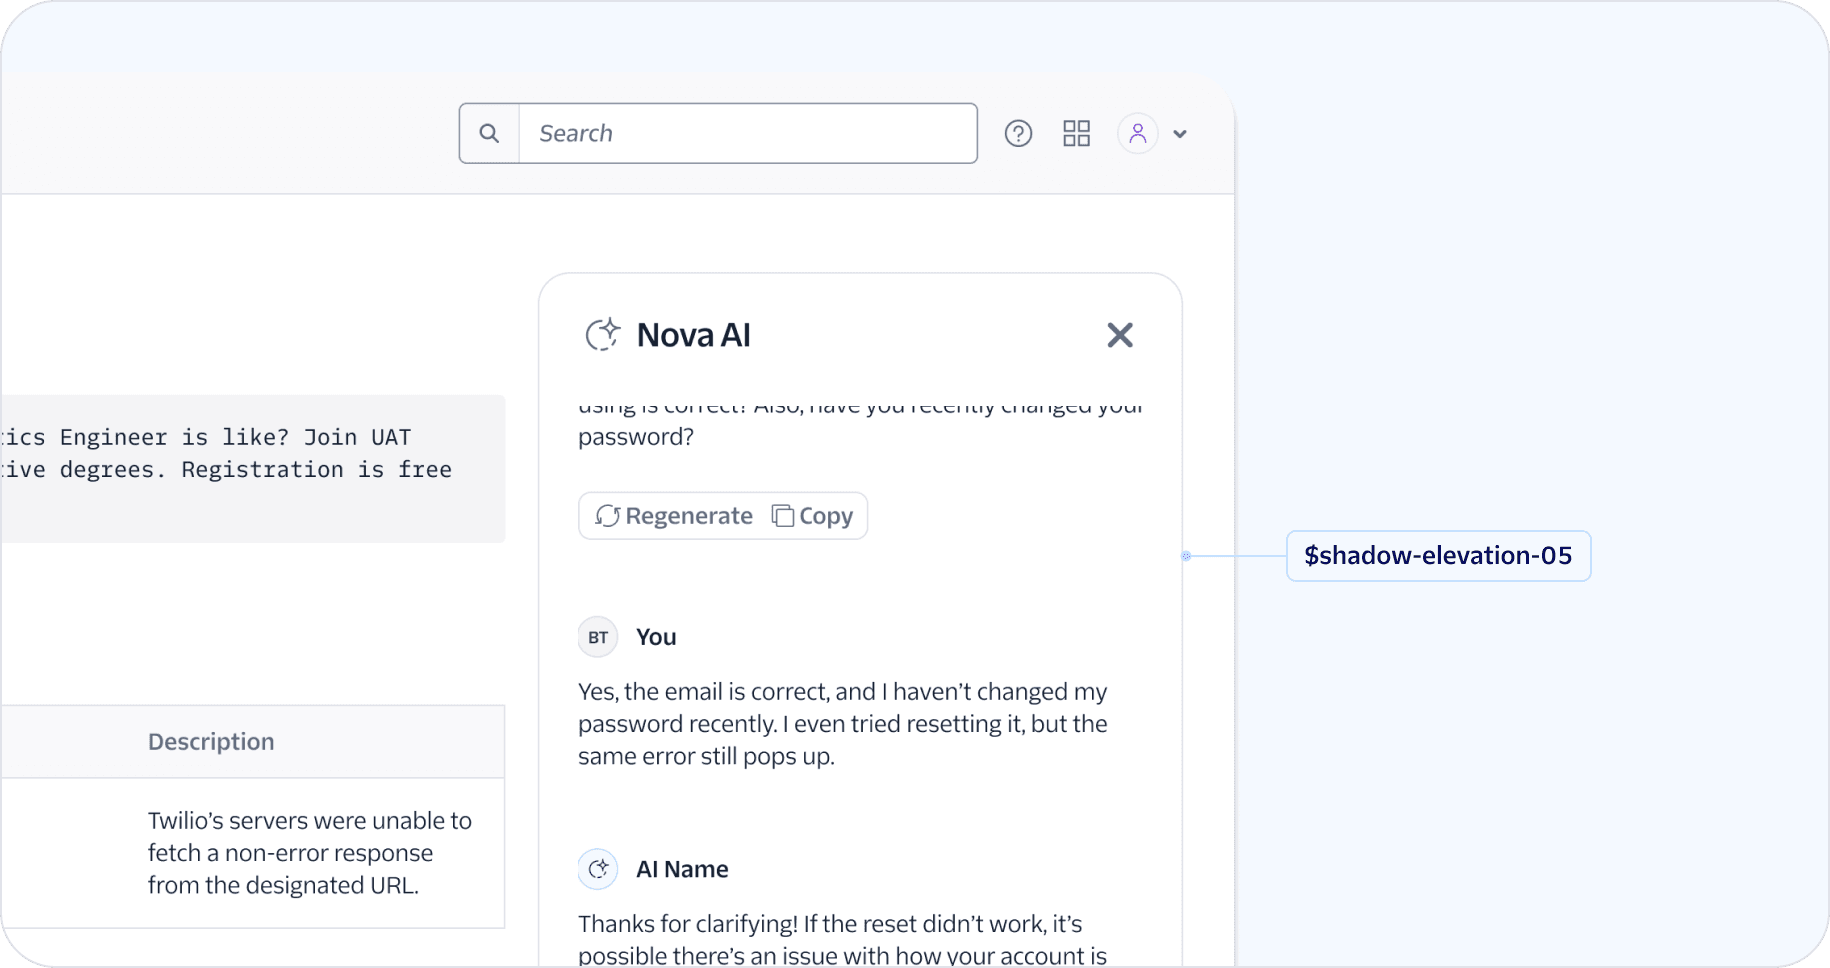This screenshot has height=968, width=1830.
Task: Click the AI Name sparkle avatar
Action: coord(598,869)
